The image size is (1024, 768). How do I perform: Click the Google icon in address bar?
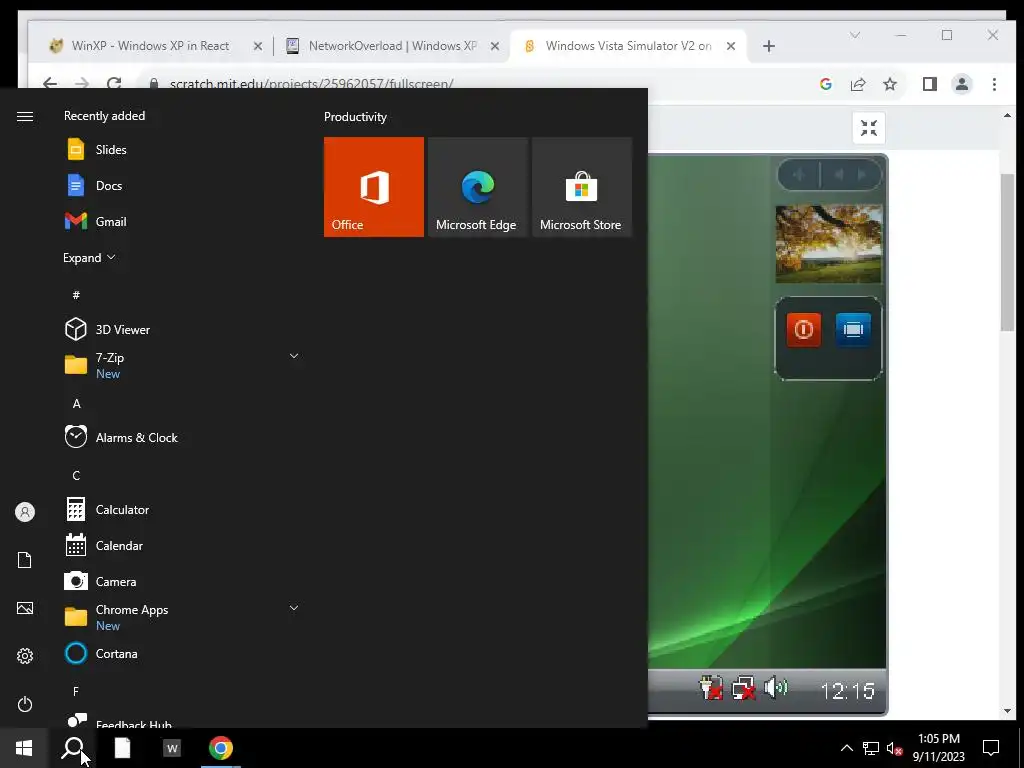click(825, 84)
